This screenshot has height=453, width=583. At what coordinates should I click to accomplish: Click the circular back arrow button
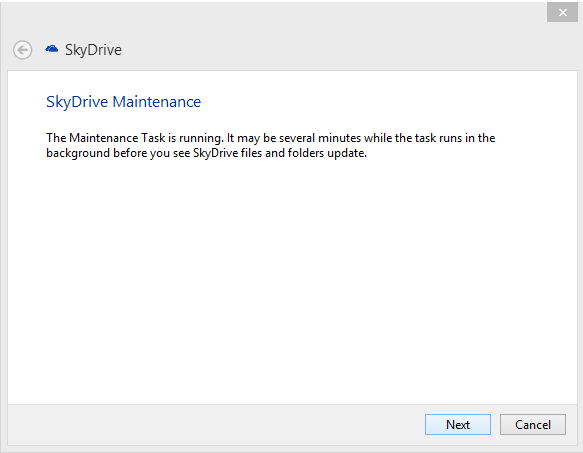22,50
